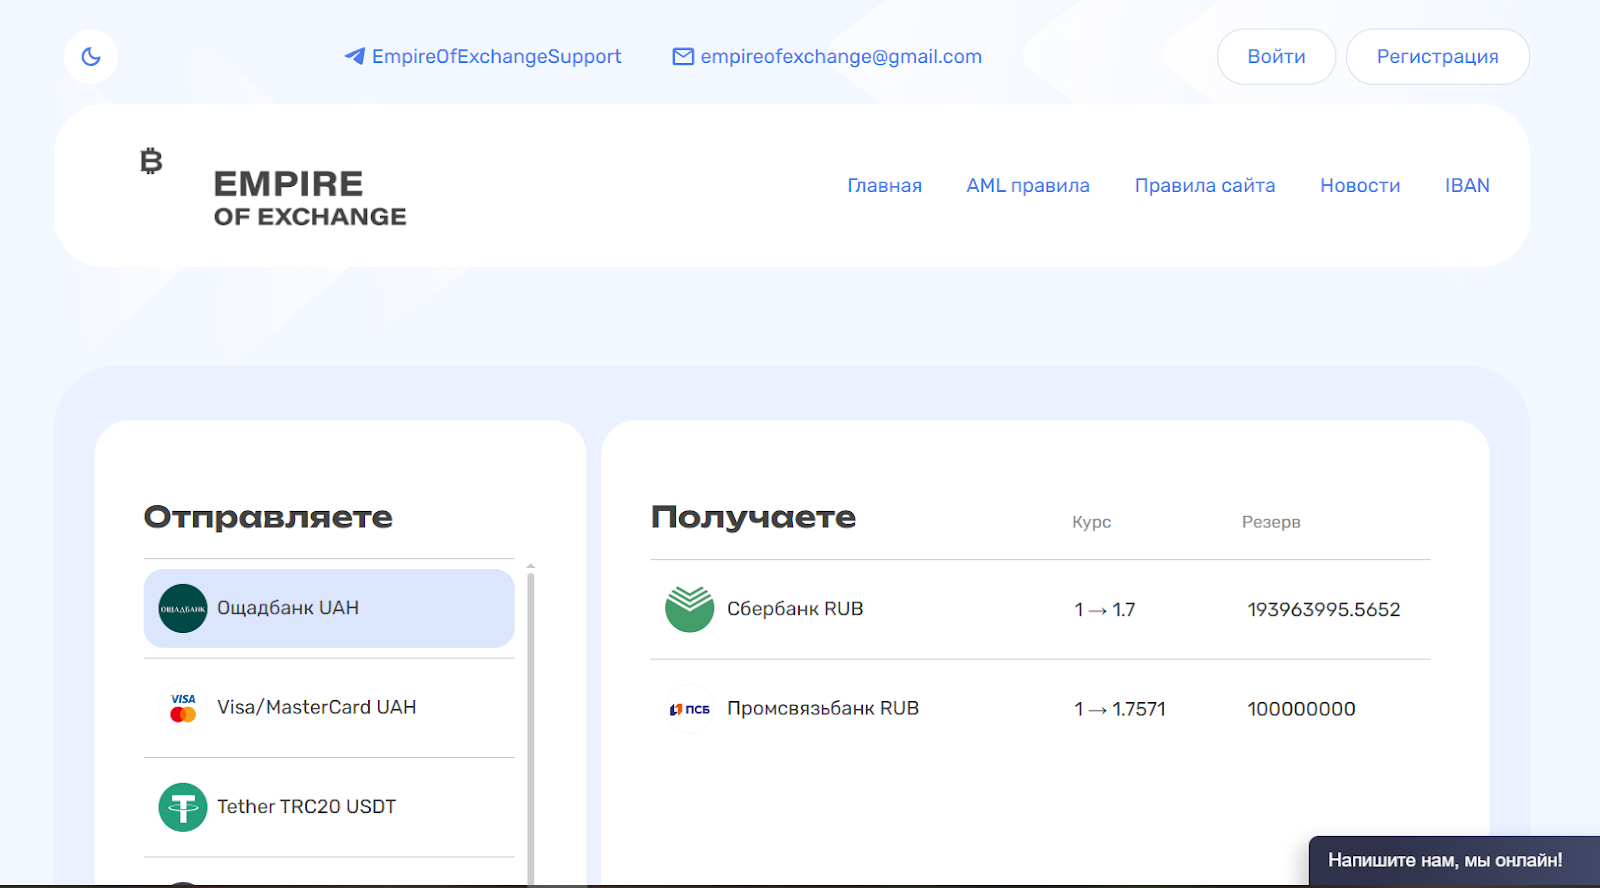This screenshot has height=888, width=1600.
Task: Open the Напишите нам, мы онлайн chat
Action: tap(1444, 860)
